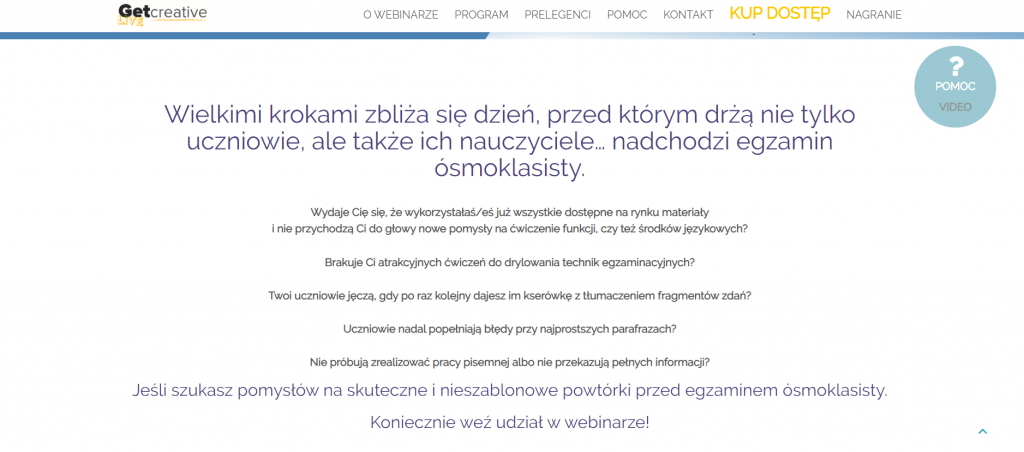1024x452 pixels.
Task: Open the O Webinarze menu item
Action: point(401,15)
